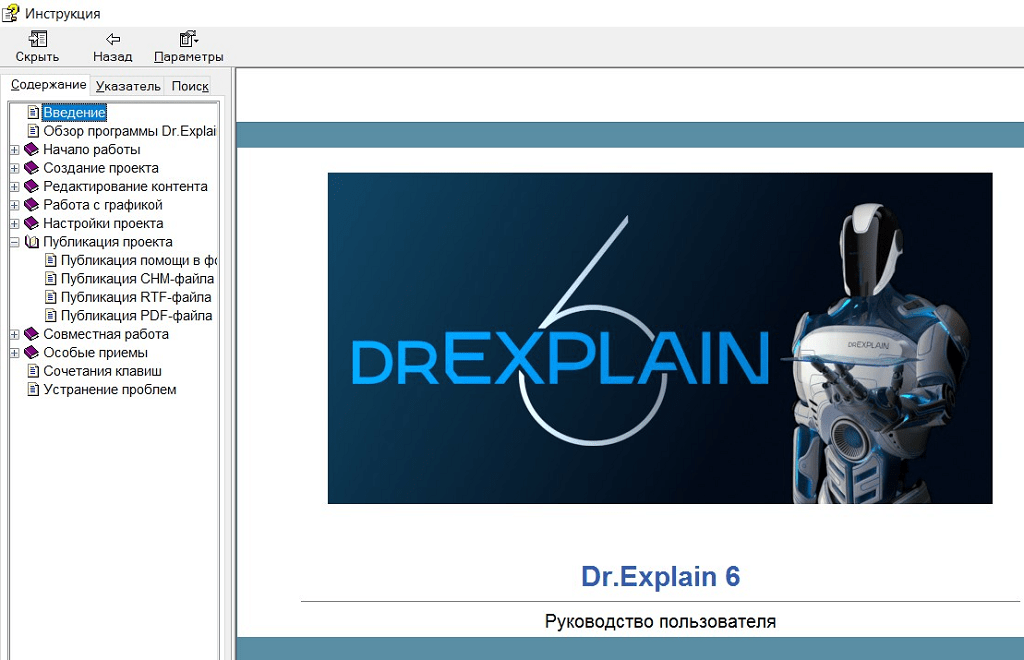1024x660 pixels.
Task: Open the Параметры toolbar icon
Action: pos(189,39)
